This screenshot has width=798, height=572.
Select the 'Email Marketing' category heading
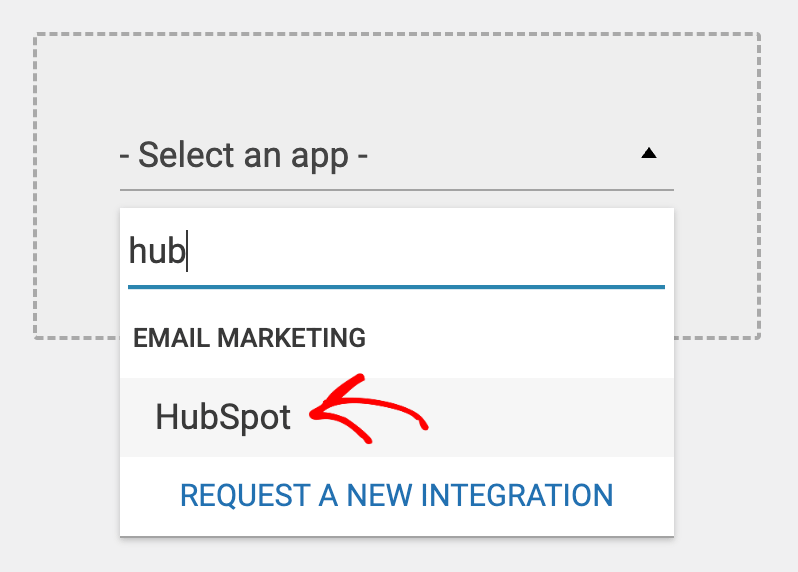(x=249, y=338)
